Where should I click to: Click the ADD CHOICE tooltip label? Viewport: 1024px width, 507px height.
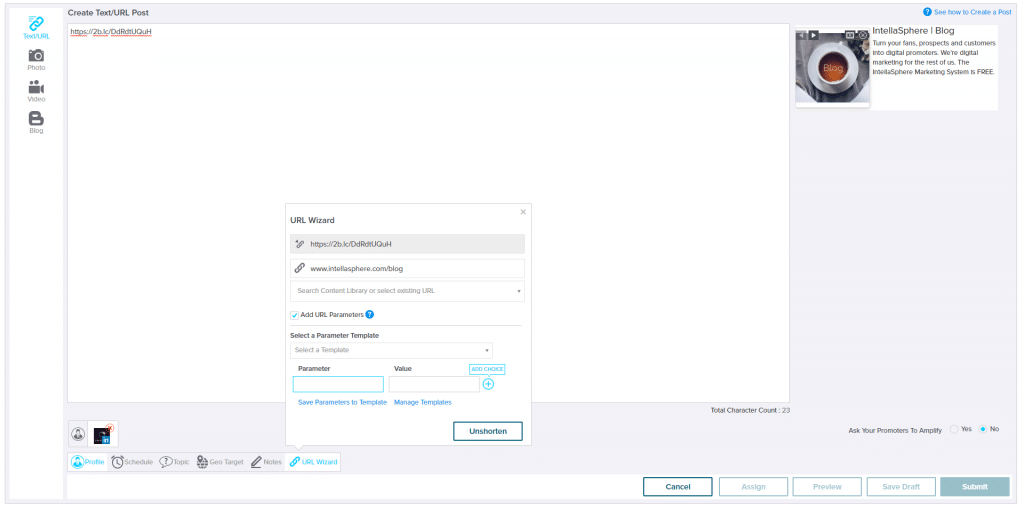[x=487, y=369]
